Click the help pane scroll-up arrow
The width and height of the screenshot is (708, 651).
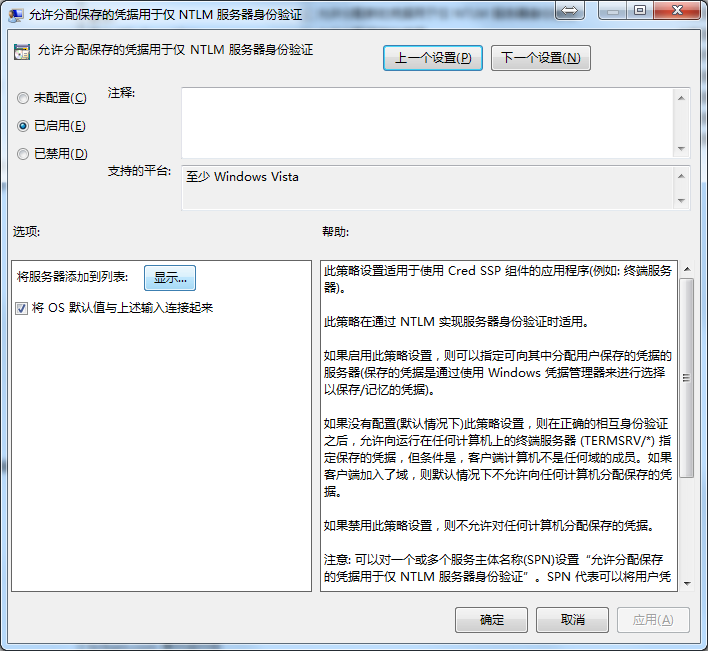686,270
